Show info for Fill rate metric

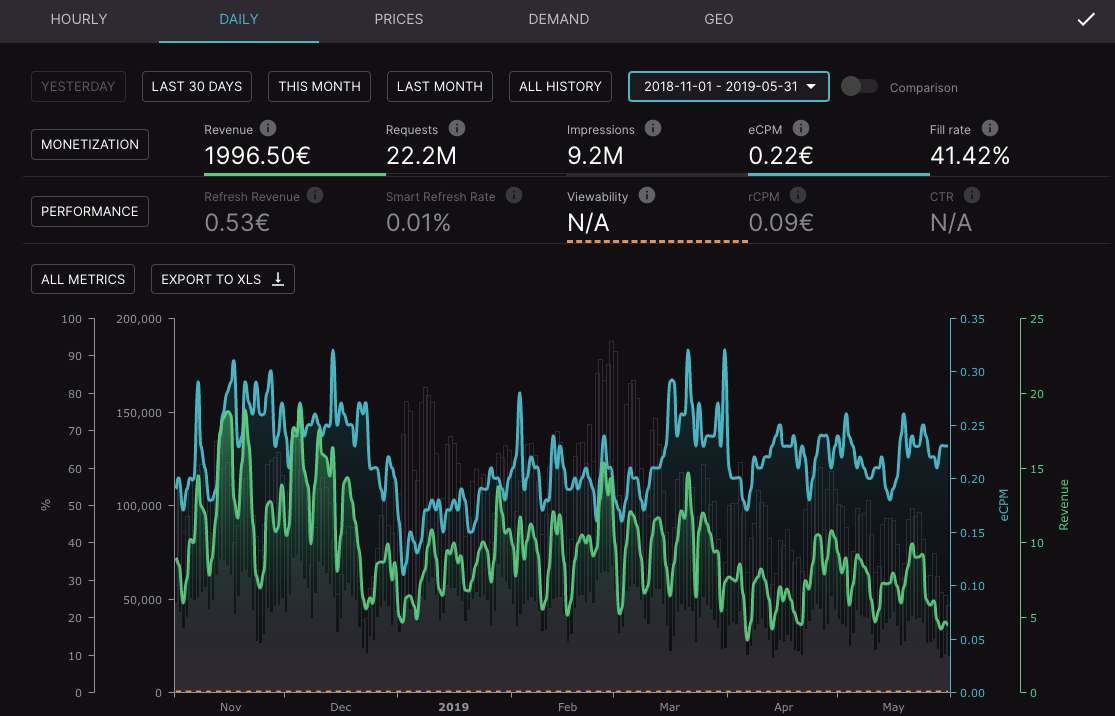(x=990, y=129)
